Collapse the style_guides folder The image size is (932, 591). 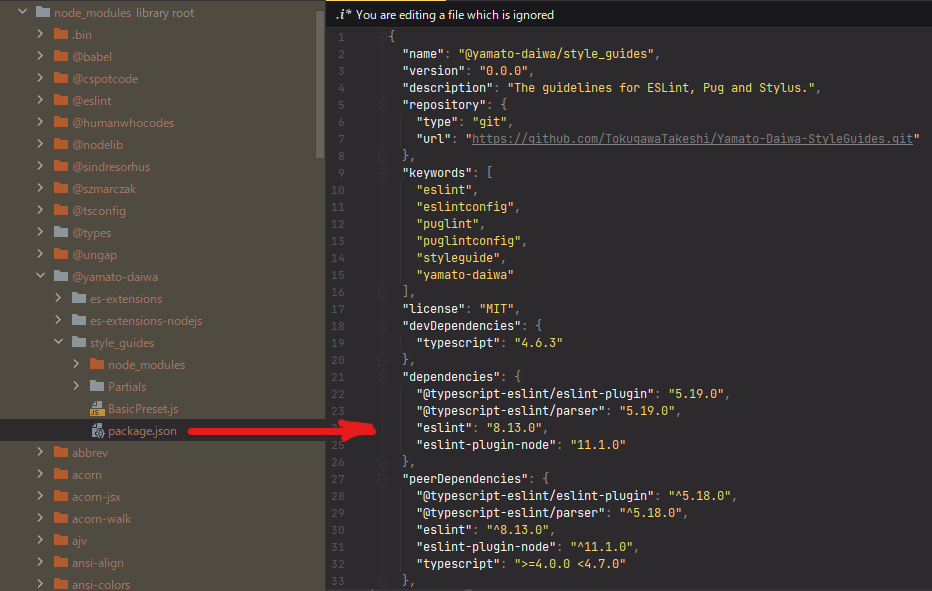point(58,342)
